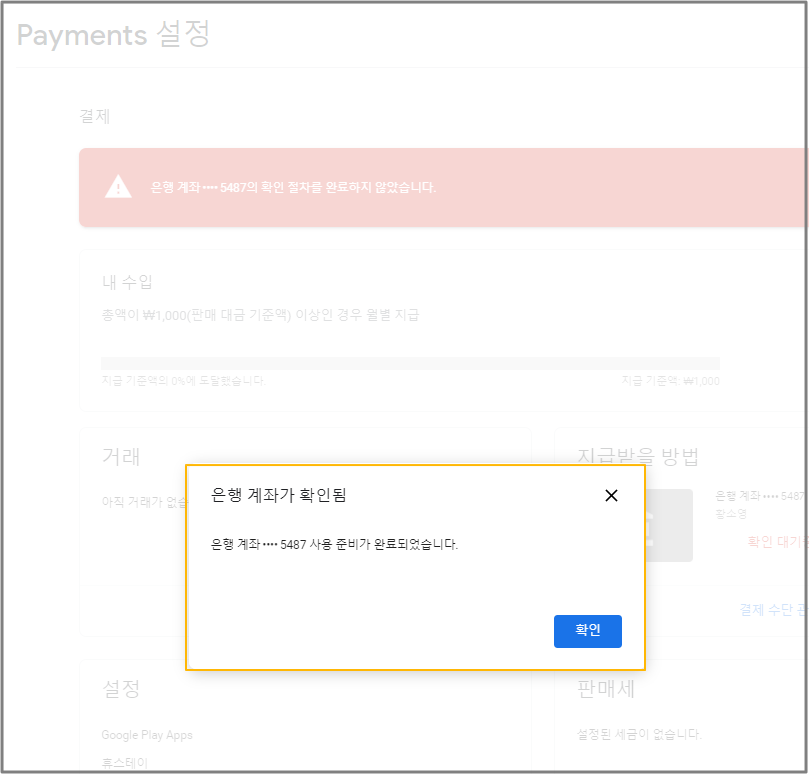Click the 설정 card heading
The height and width of the screenshot is (774, 809).
click(x=121, y=689)
